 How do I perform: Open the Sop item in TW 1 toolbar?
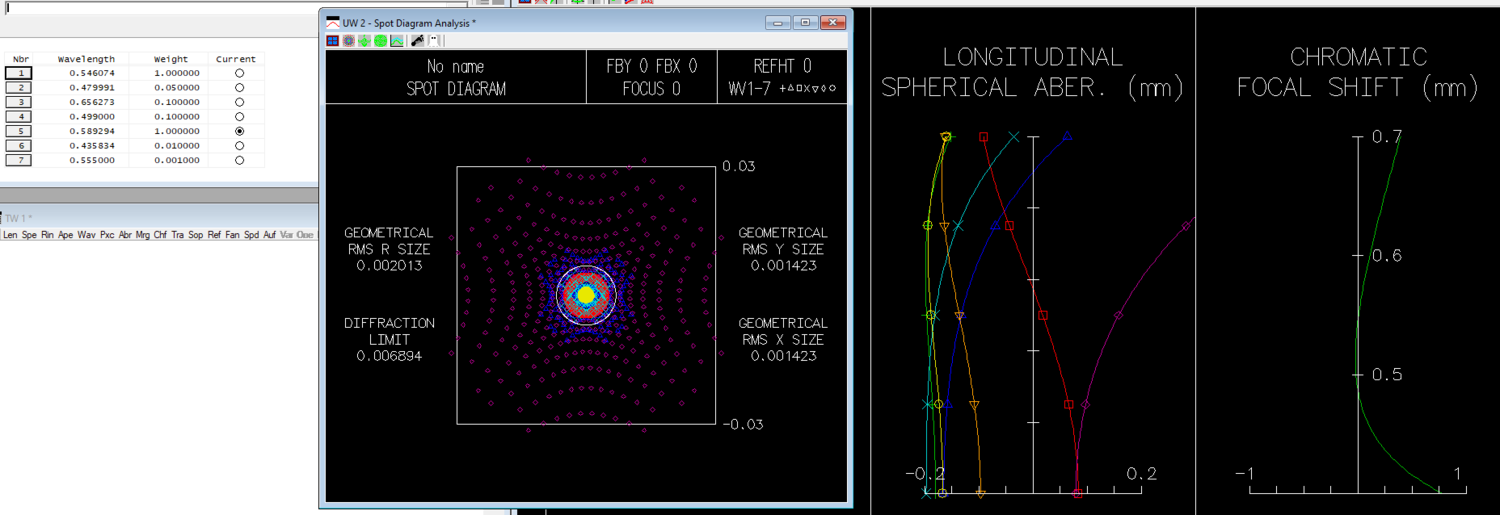pyautogui.click(x=195, y=235)
